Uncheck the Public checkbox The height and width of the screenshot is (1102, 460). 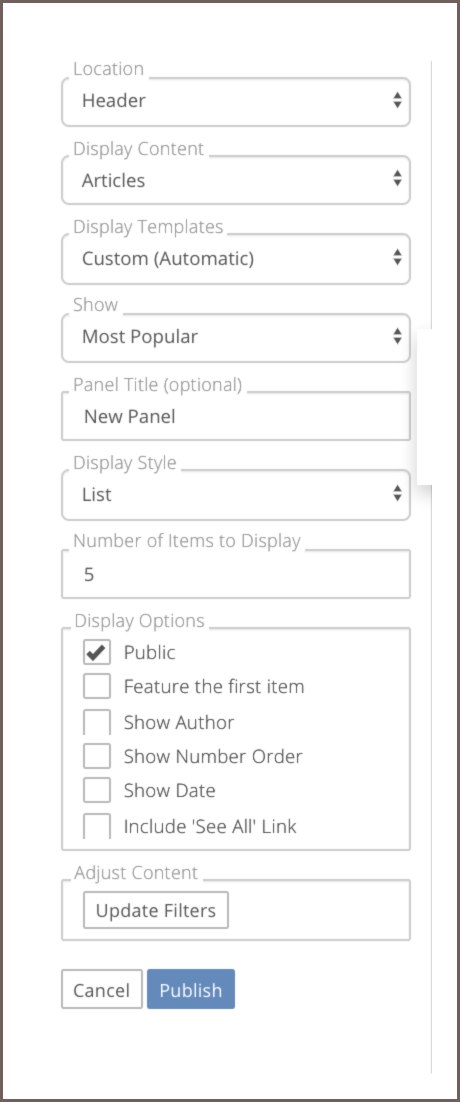pyautogui.click(x=97, y=652)
